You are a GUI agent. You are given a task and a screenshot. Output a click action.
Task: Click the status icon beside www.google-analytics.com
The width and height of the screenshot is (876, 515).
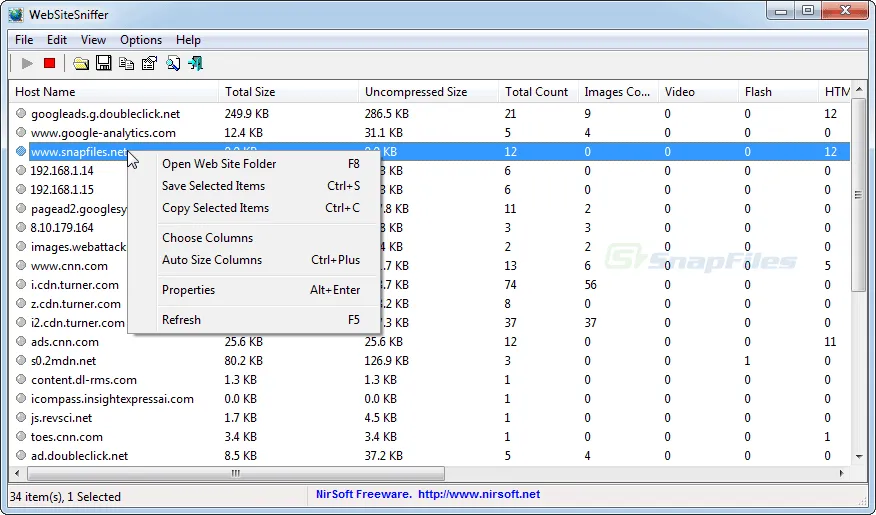[21, 132]
